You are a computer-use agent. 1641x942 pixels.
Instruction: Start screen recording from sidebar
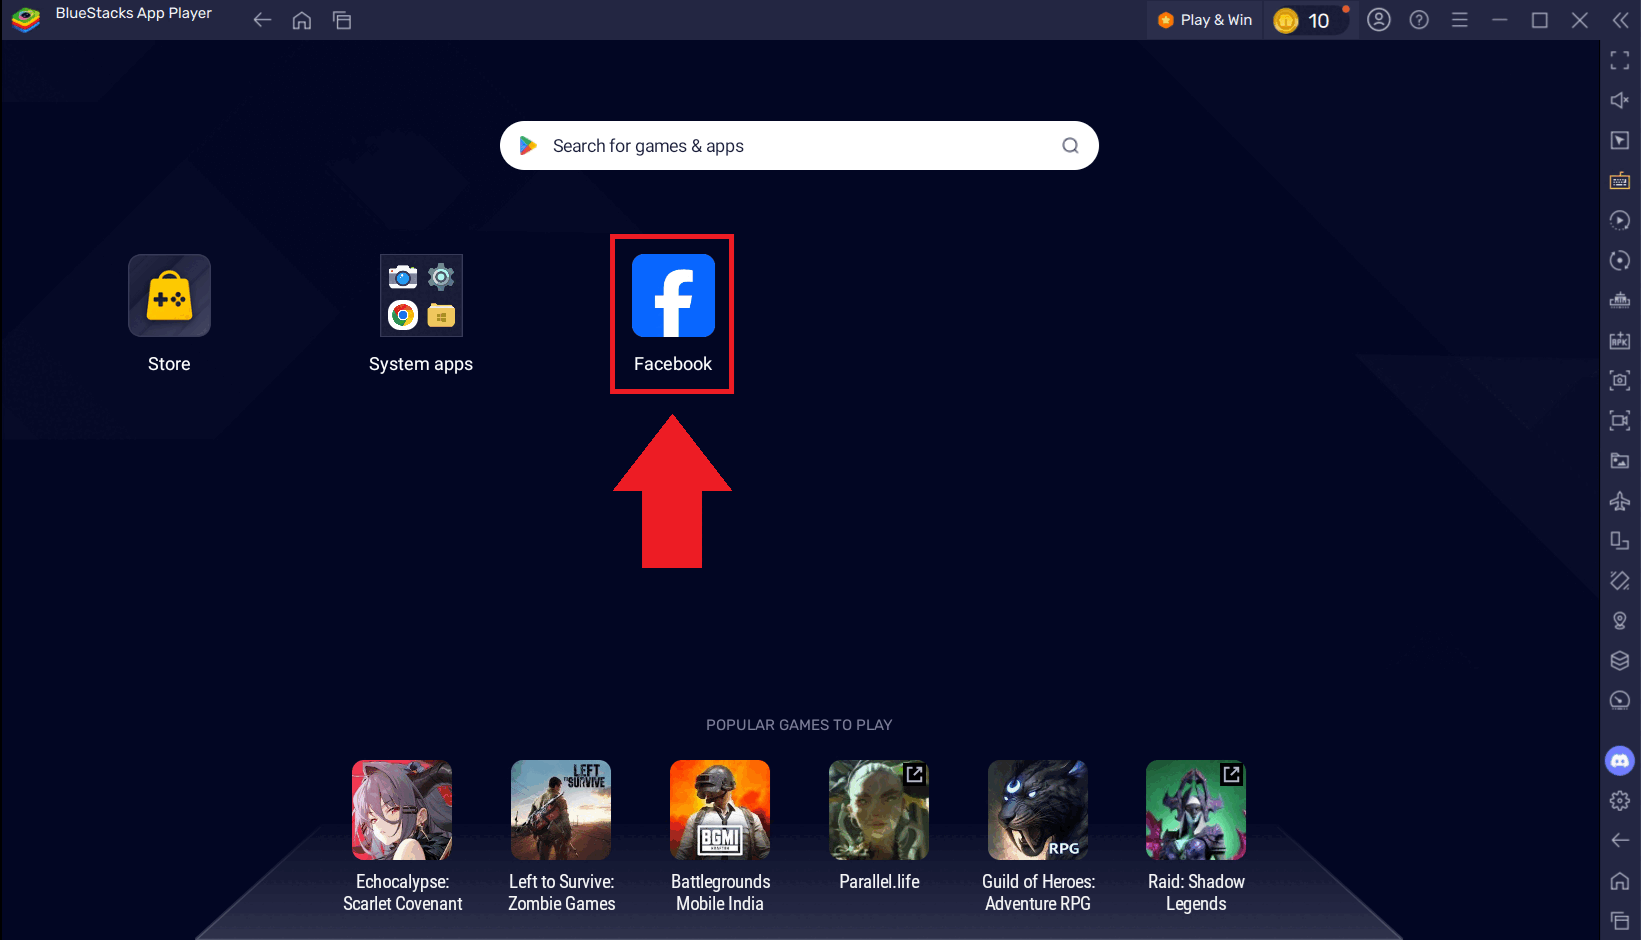coord(1620,420)
